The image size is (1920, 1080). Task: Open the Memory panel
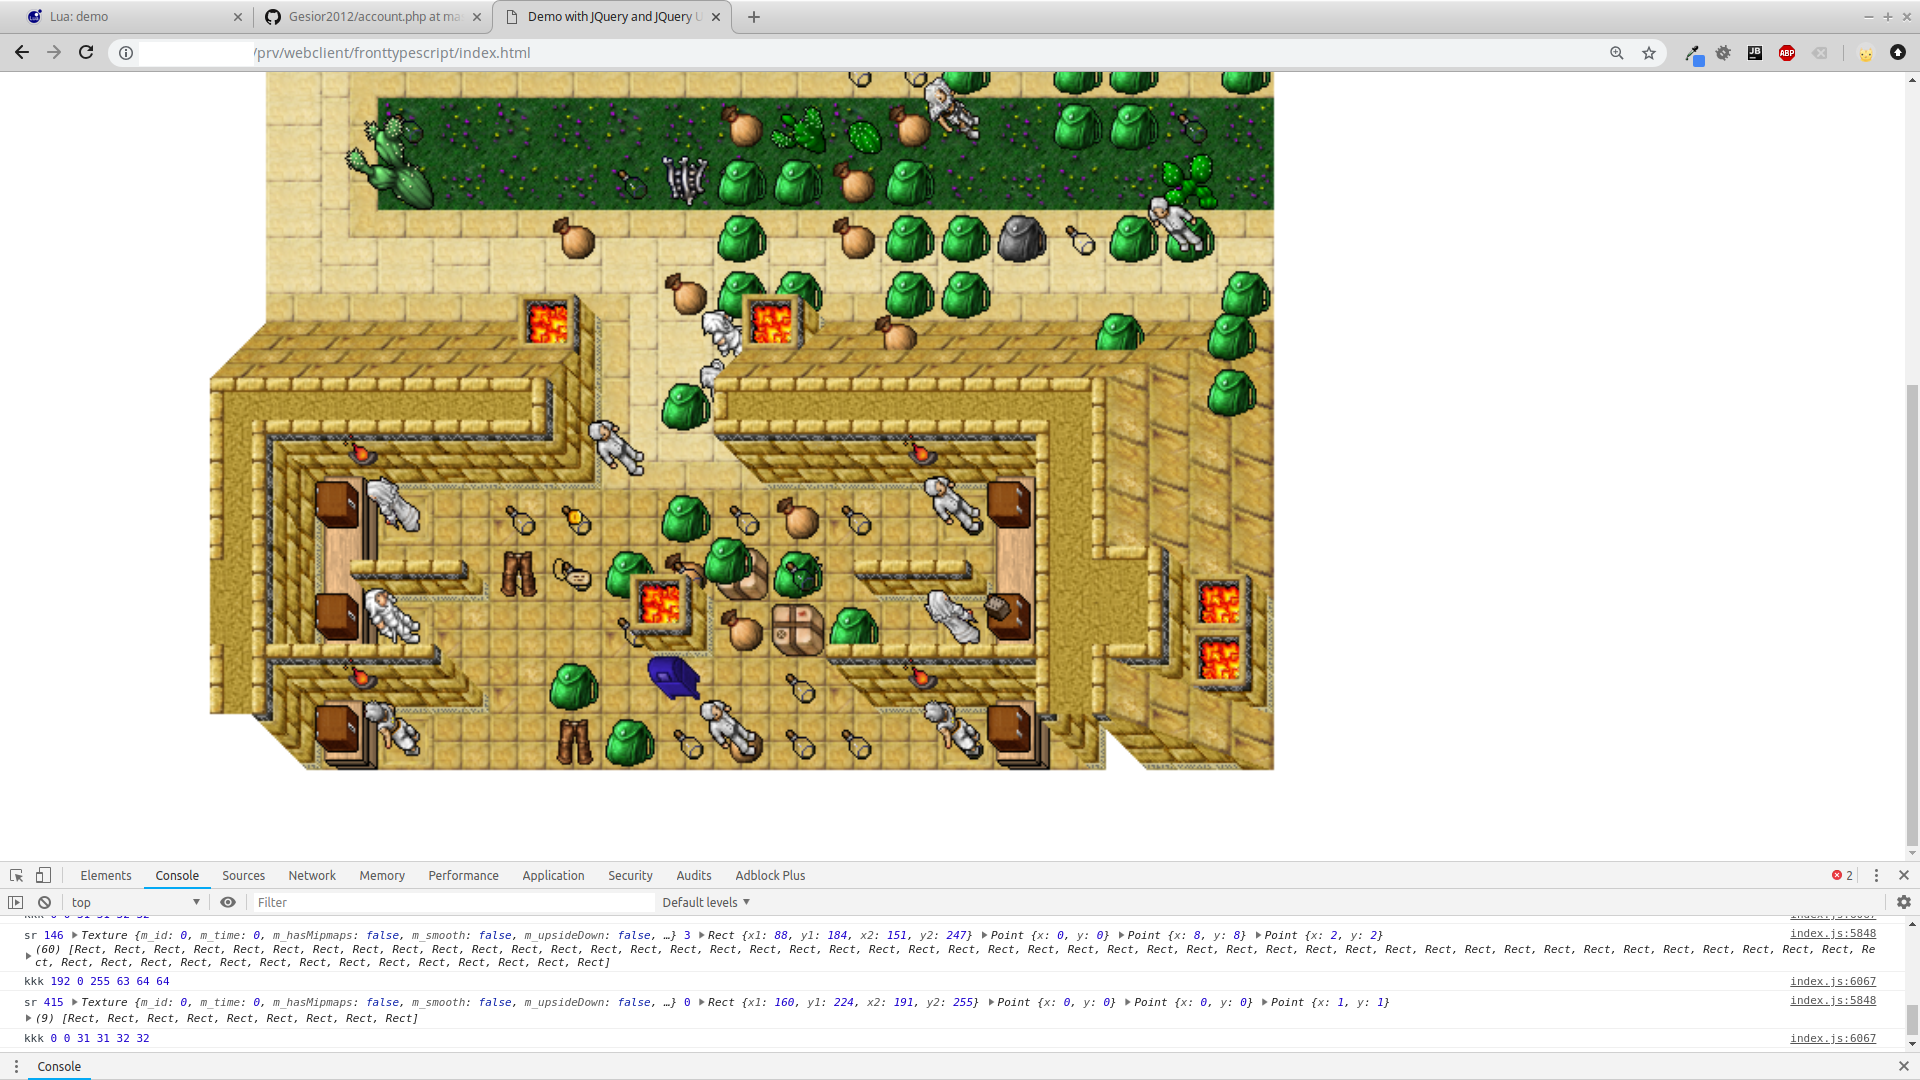tap(382, 875)
